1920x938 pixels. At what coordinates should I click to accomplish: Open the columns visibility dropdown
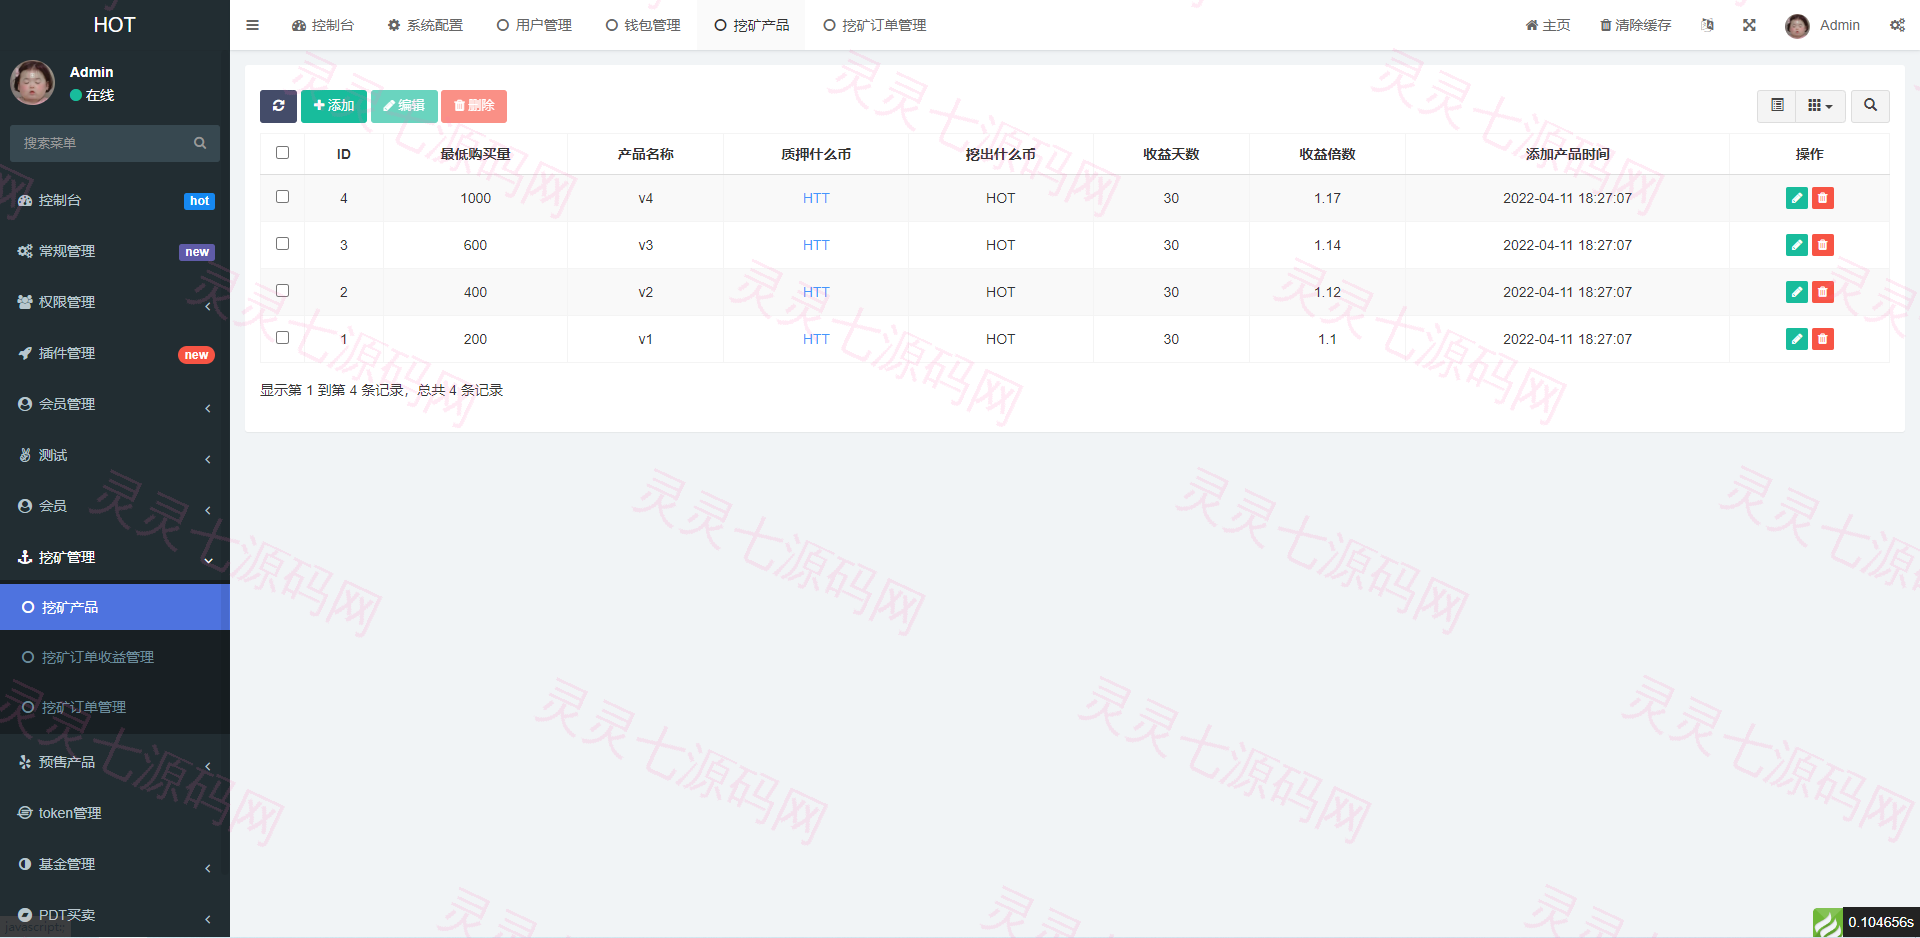click(1820, 106)
